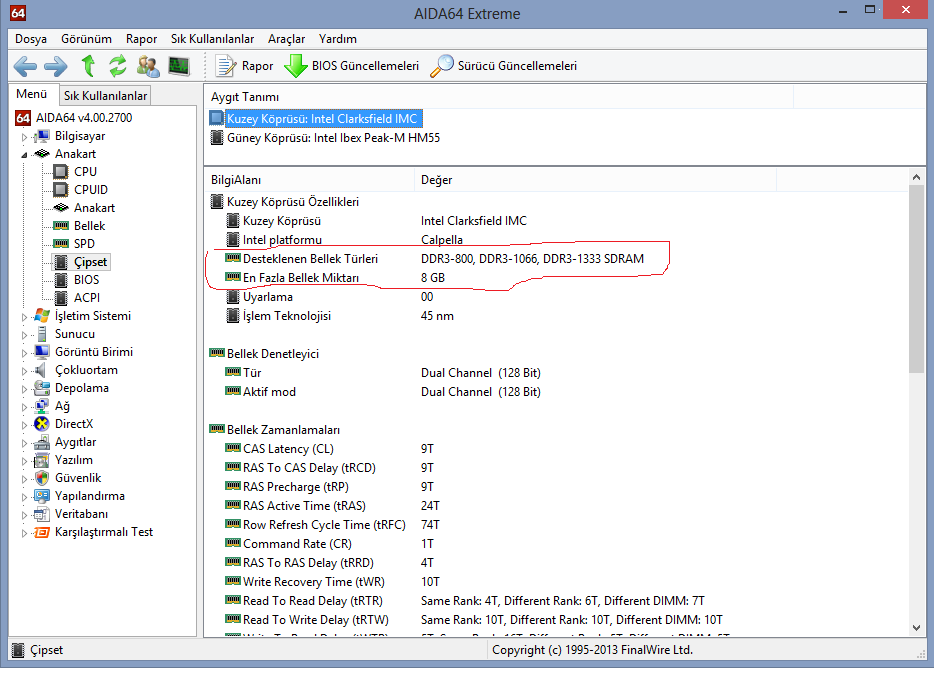Click the Karşılaştırmalı Test benchmark icon
Viewport: 934px width, 687px height.
tap(42, 532)
